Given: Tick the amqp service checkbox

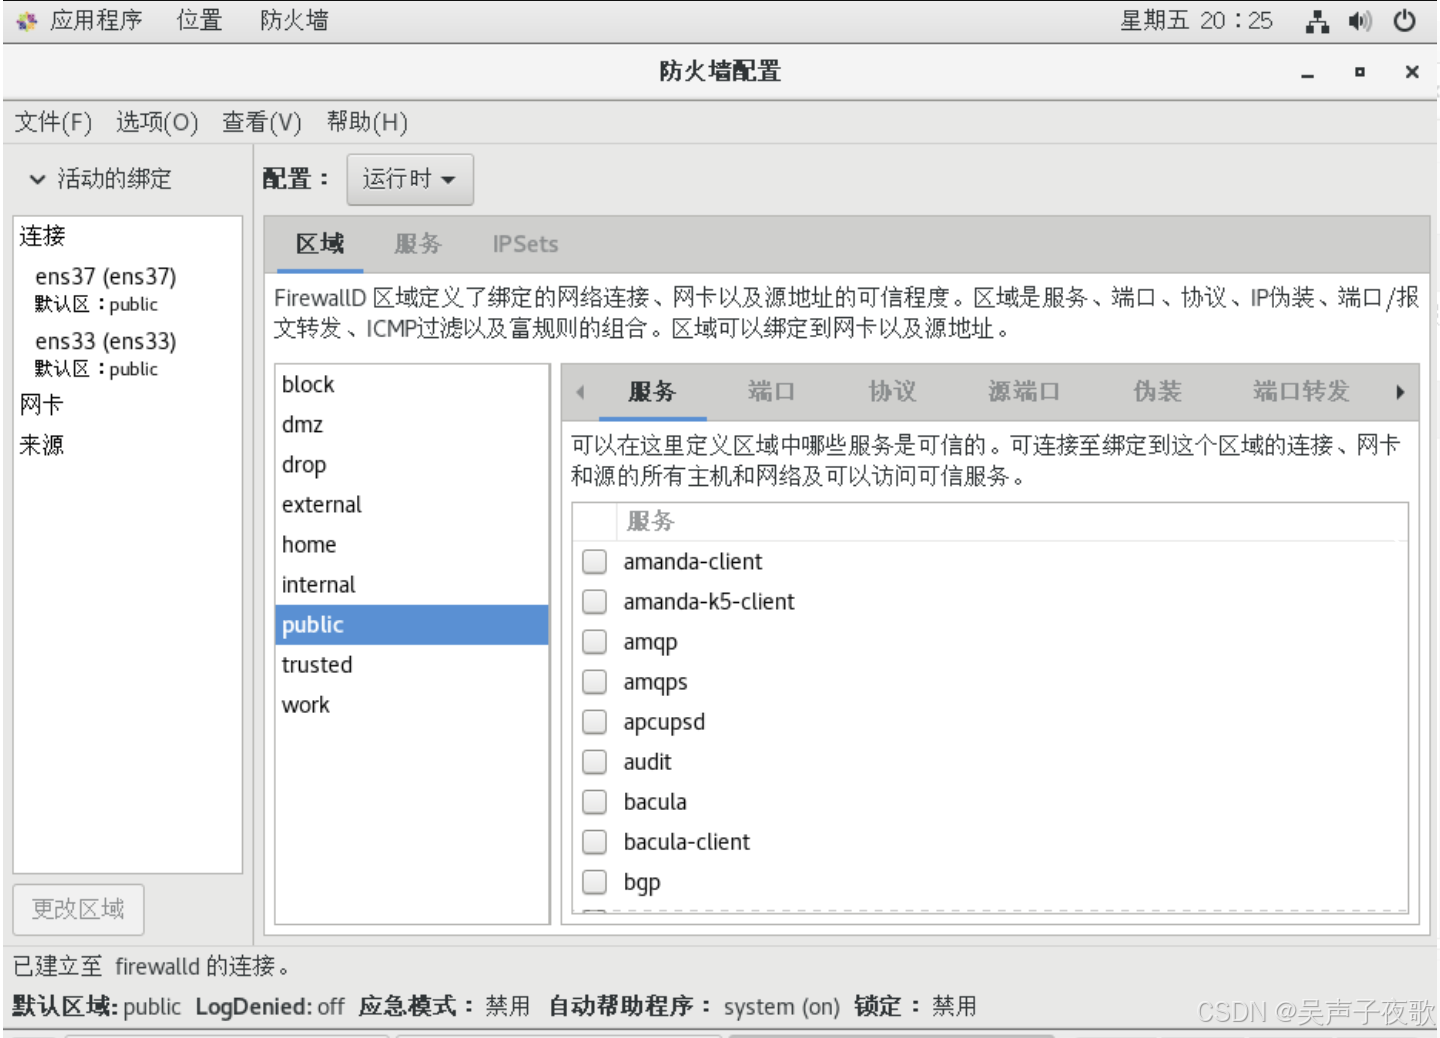Looking at the screenshot, I should 595,642.
